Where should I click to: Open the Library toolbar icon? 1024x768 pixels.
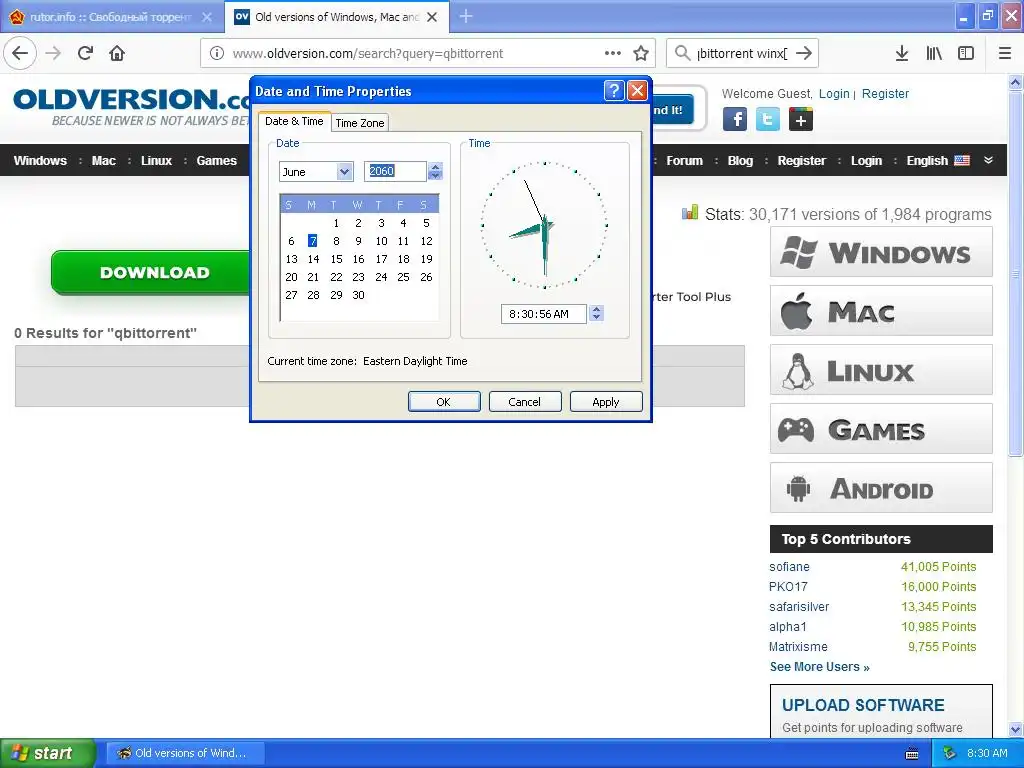(934, 53)
